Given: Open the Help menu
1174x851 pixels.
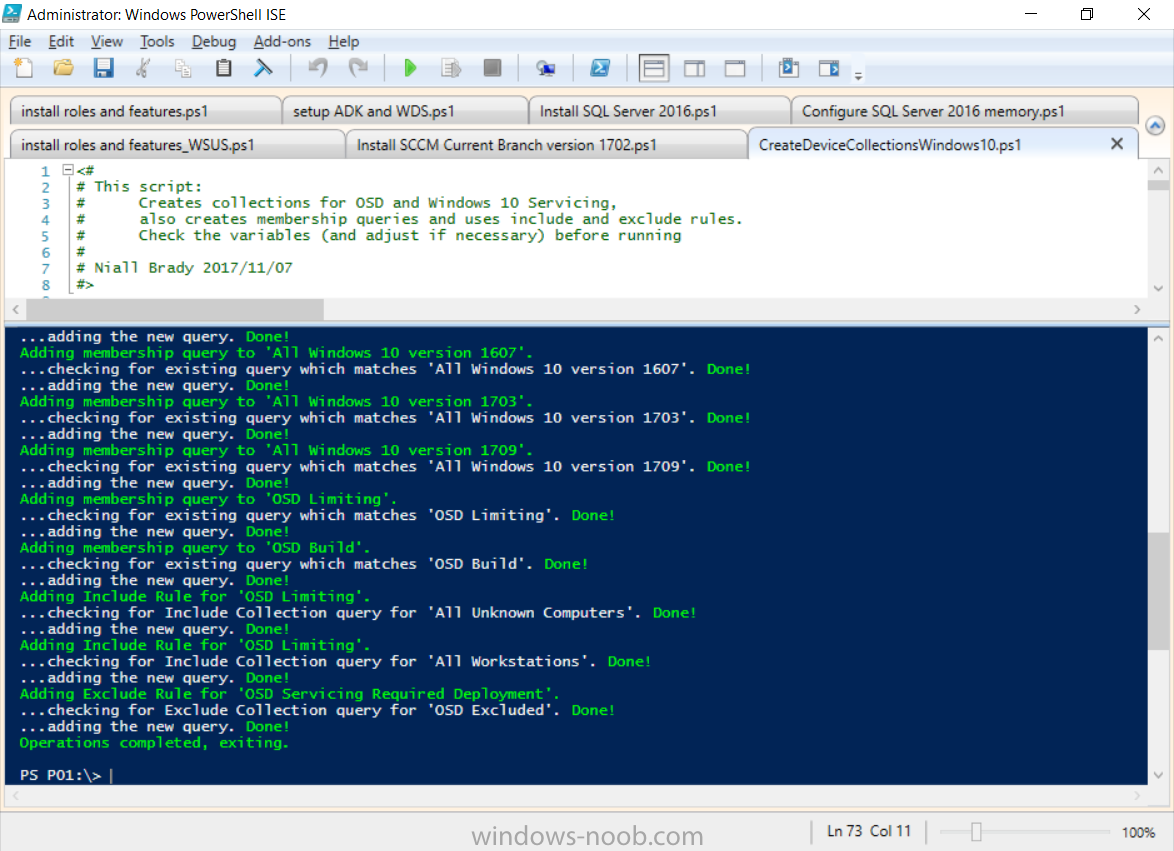Looking at the screenshot, I should [344, 42].
